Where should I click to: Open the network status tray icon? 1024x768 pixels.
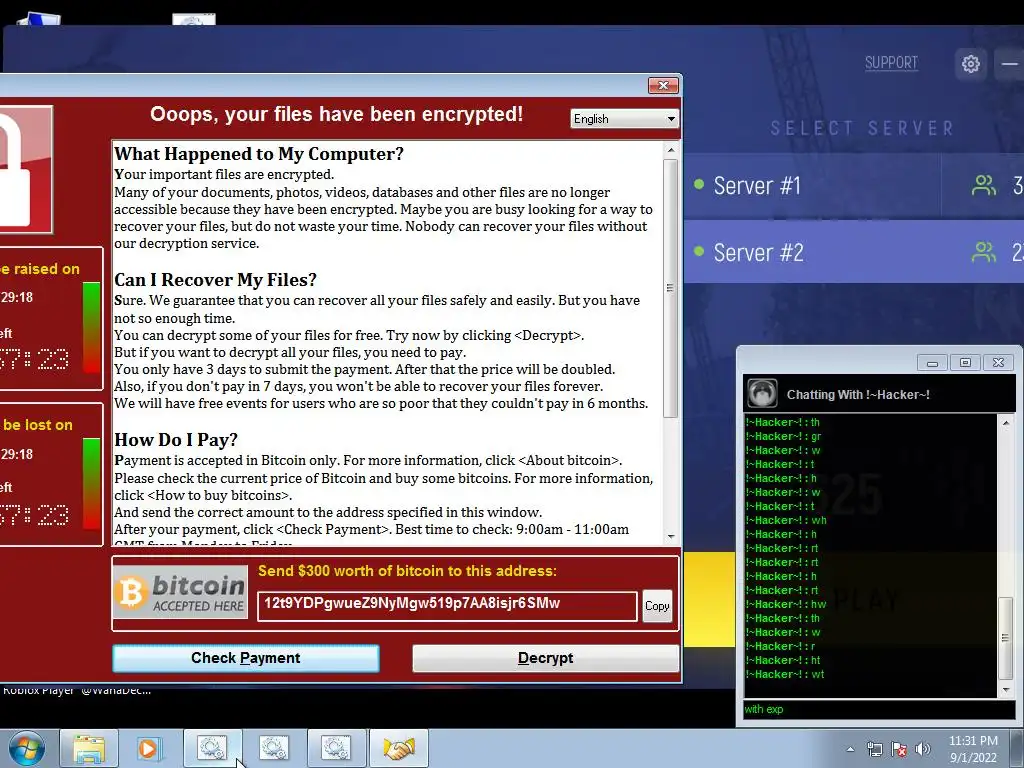(874, 749)
